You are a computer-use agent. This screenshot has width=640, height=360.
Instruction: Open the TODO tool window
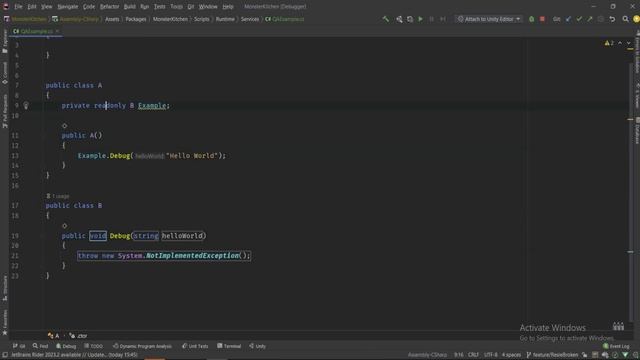(93, 346)
